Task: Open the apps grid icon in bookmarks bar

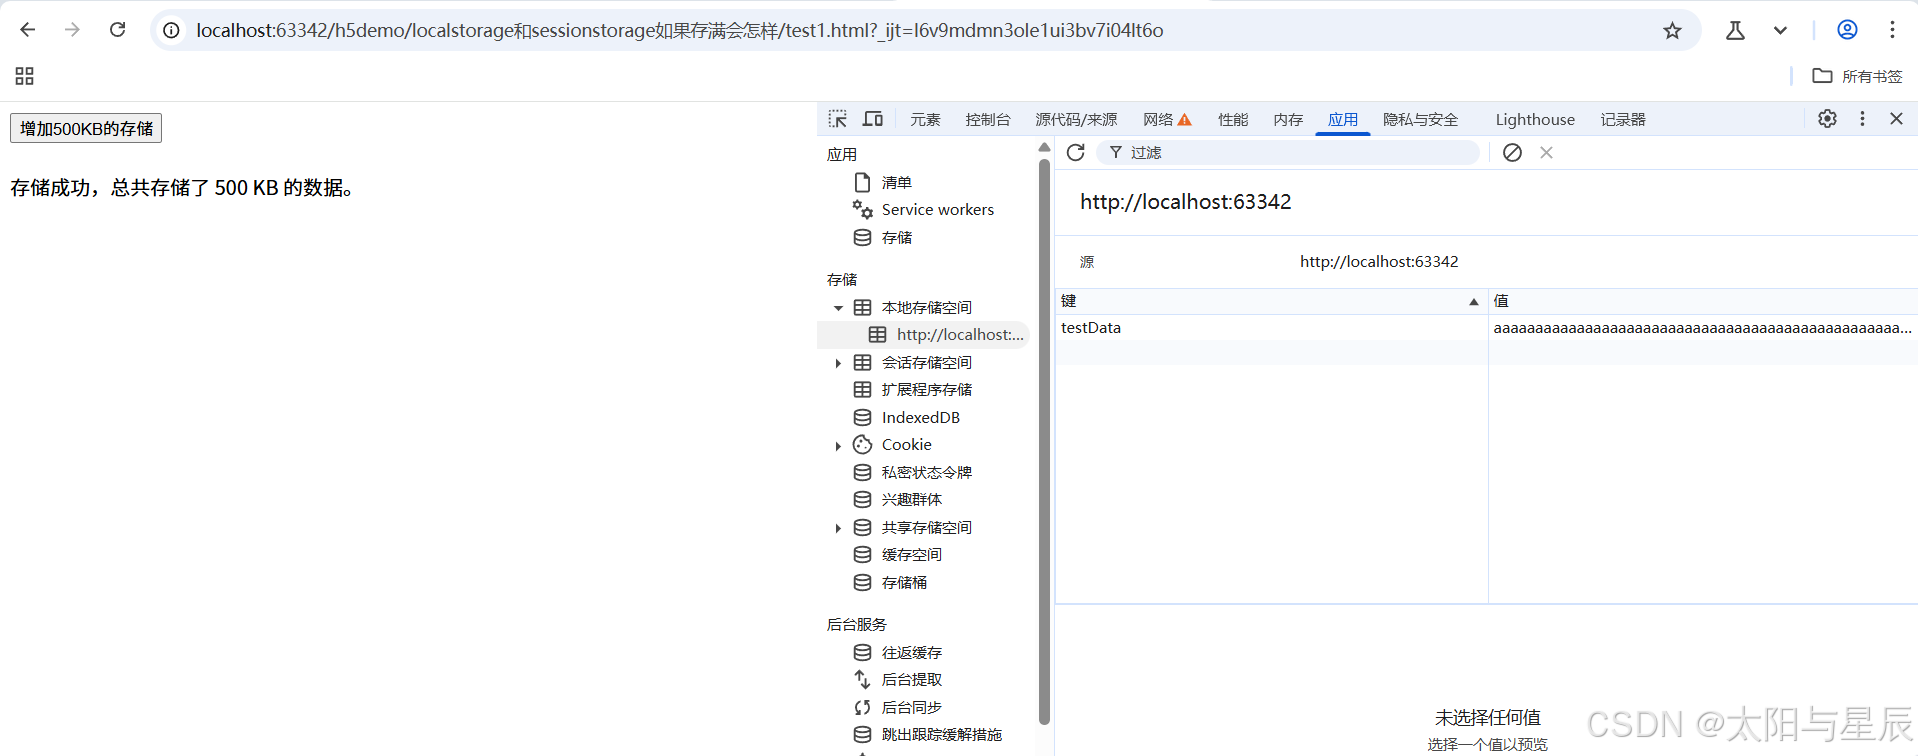Action: click(25, 76)
